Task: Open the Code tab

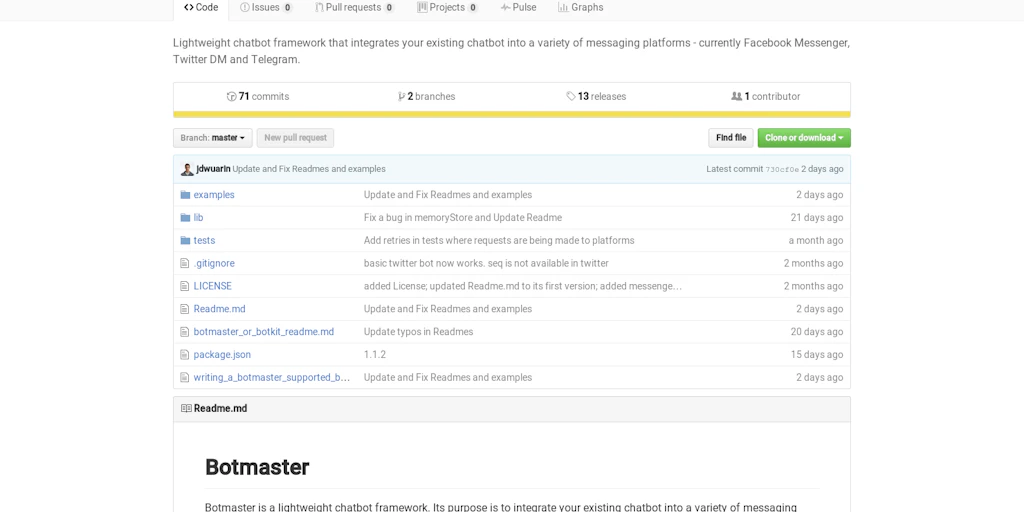Action: tap(201, 8)
